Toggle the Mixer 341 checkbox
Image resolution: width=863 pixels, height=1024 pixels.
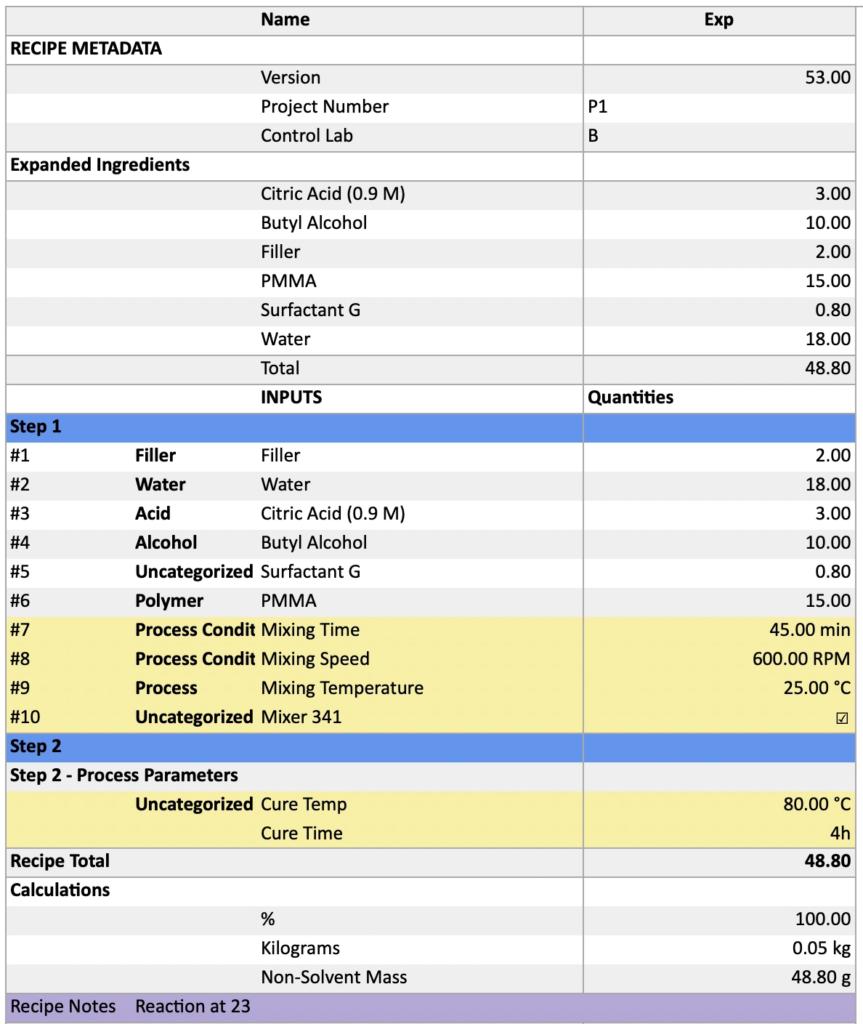841,718
